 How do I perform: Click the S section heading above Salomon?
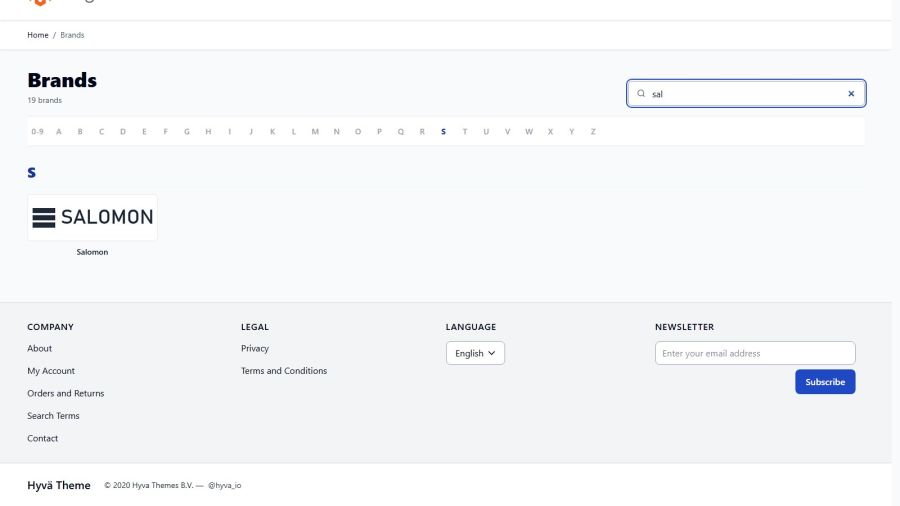(32, 172)
